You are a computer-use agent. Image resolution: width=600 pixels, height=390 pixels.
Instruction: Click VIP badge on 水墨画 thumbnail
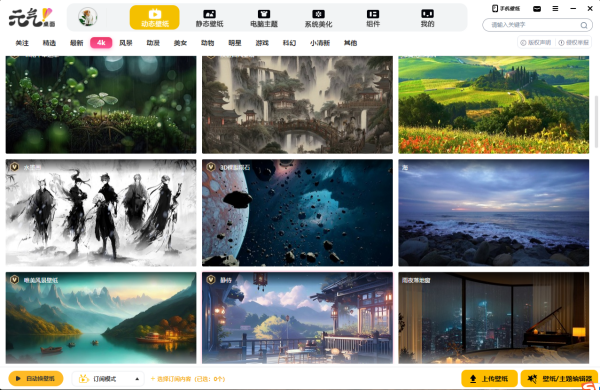coord(14,167)
